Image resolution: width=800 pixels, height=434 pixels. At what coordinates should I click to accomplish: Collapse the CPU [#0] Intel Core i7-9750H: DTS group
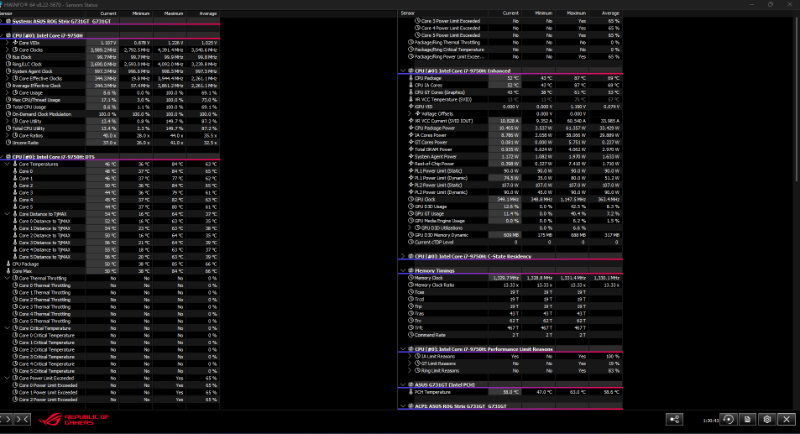tap(2, 157)
